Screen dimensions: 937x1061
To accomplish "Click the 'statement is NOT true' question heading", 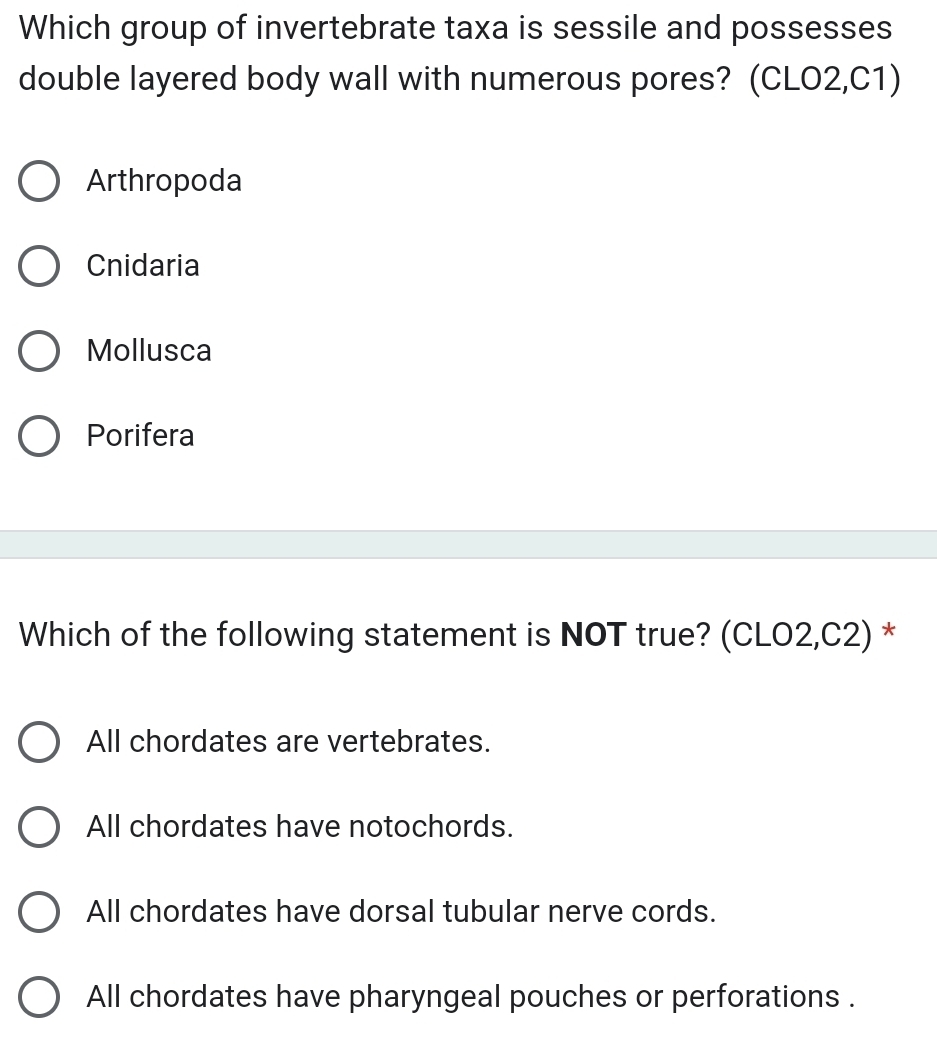I will click(446, 635).
